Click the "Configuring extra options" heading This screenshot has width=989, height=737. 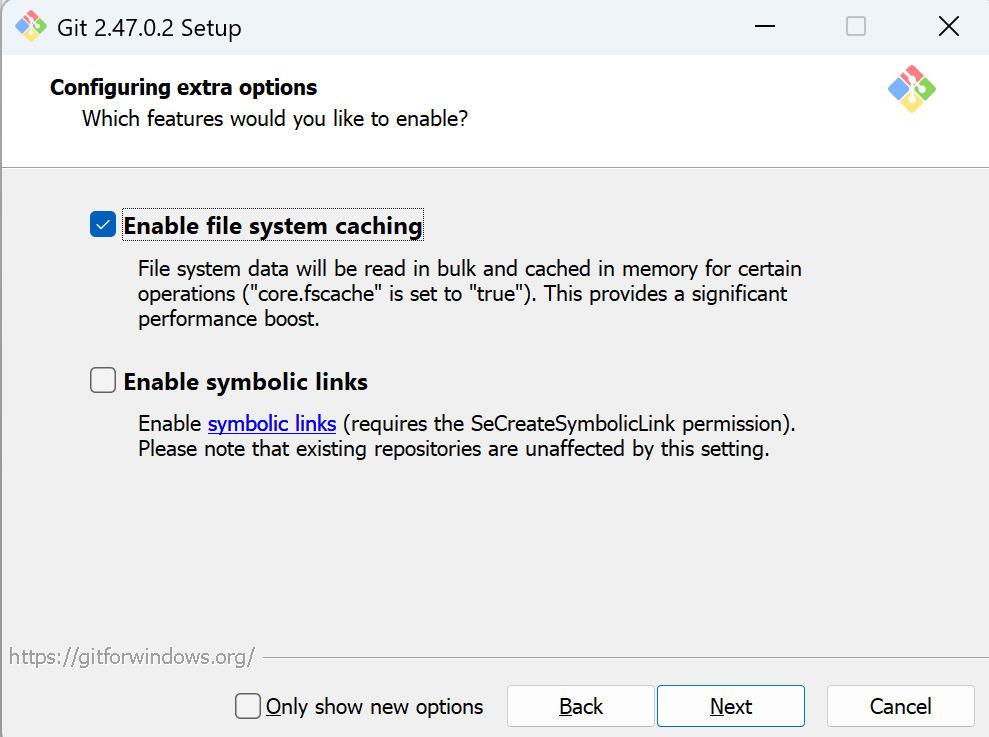coord(183,87)
